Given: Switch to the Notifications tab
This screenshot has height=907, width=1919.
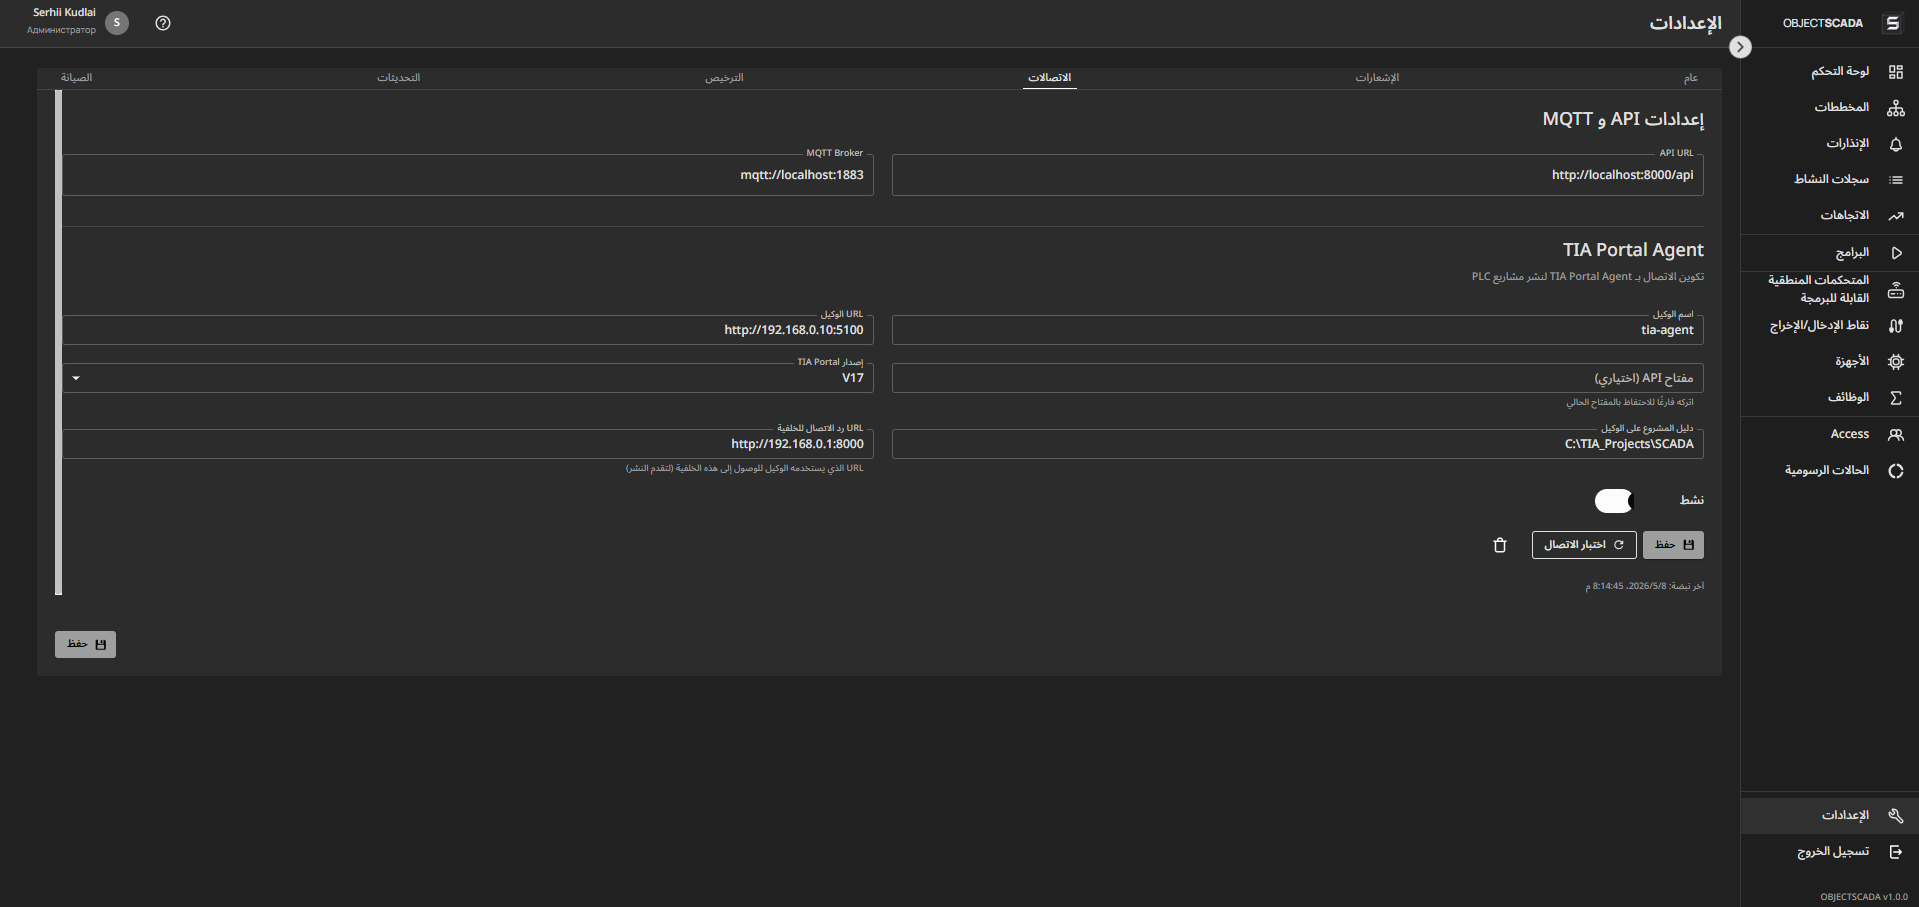Looking at the screenshot, I should pos(1377,78).
